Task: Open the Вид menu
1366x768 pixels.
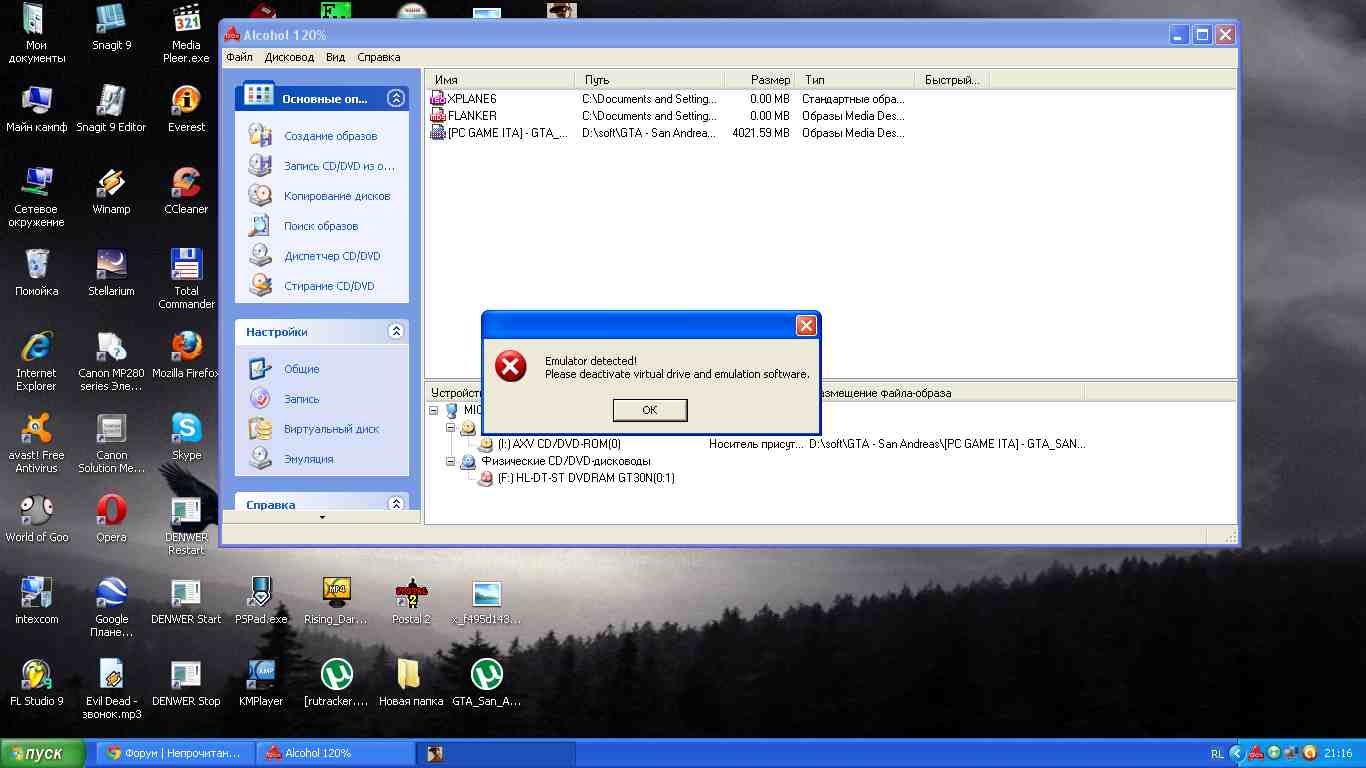Action: point(336,57)
